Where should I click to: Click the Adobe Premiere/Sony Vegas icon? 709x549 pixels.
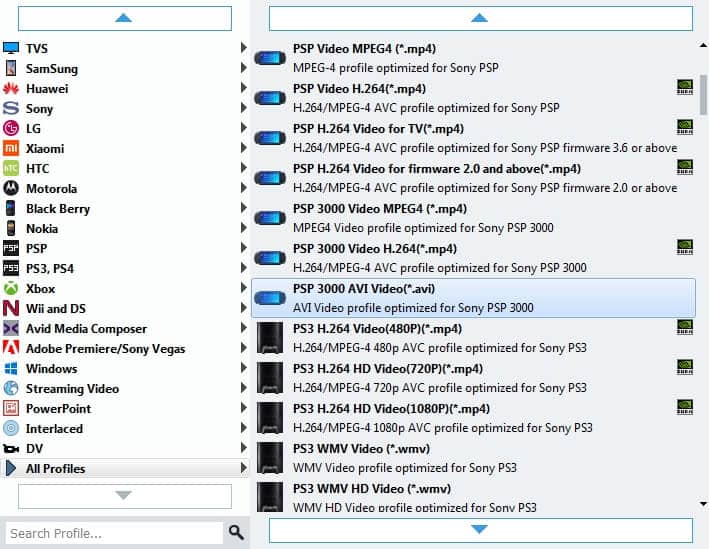11,349
